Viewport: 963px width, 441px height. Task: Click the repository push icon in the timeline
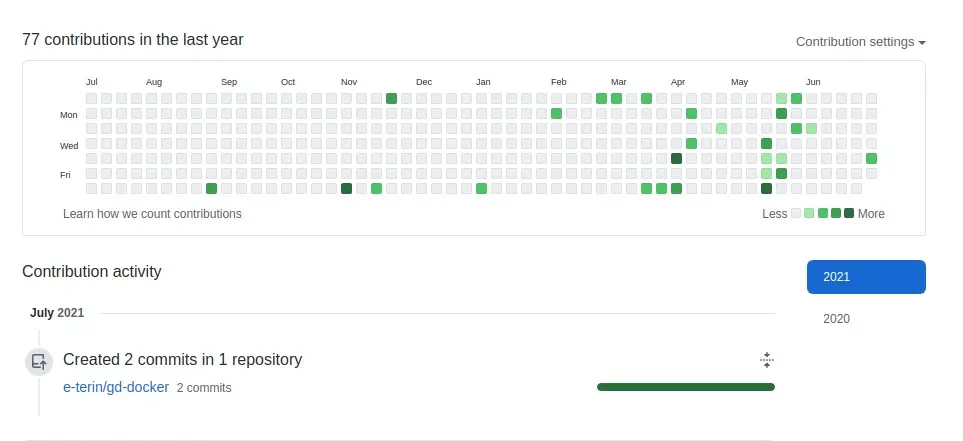pyautogui.click(x=38, y=362)
